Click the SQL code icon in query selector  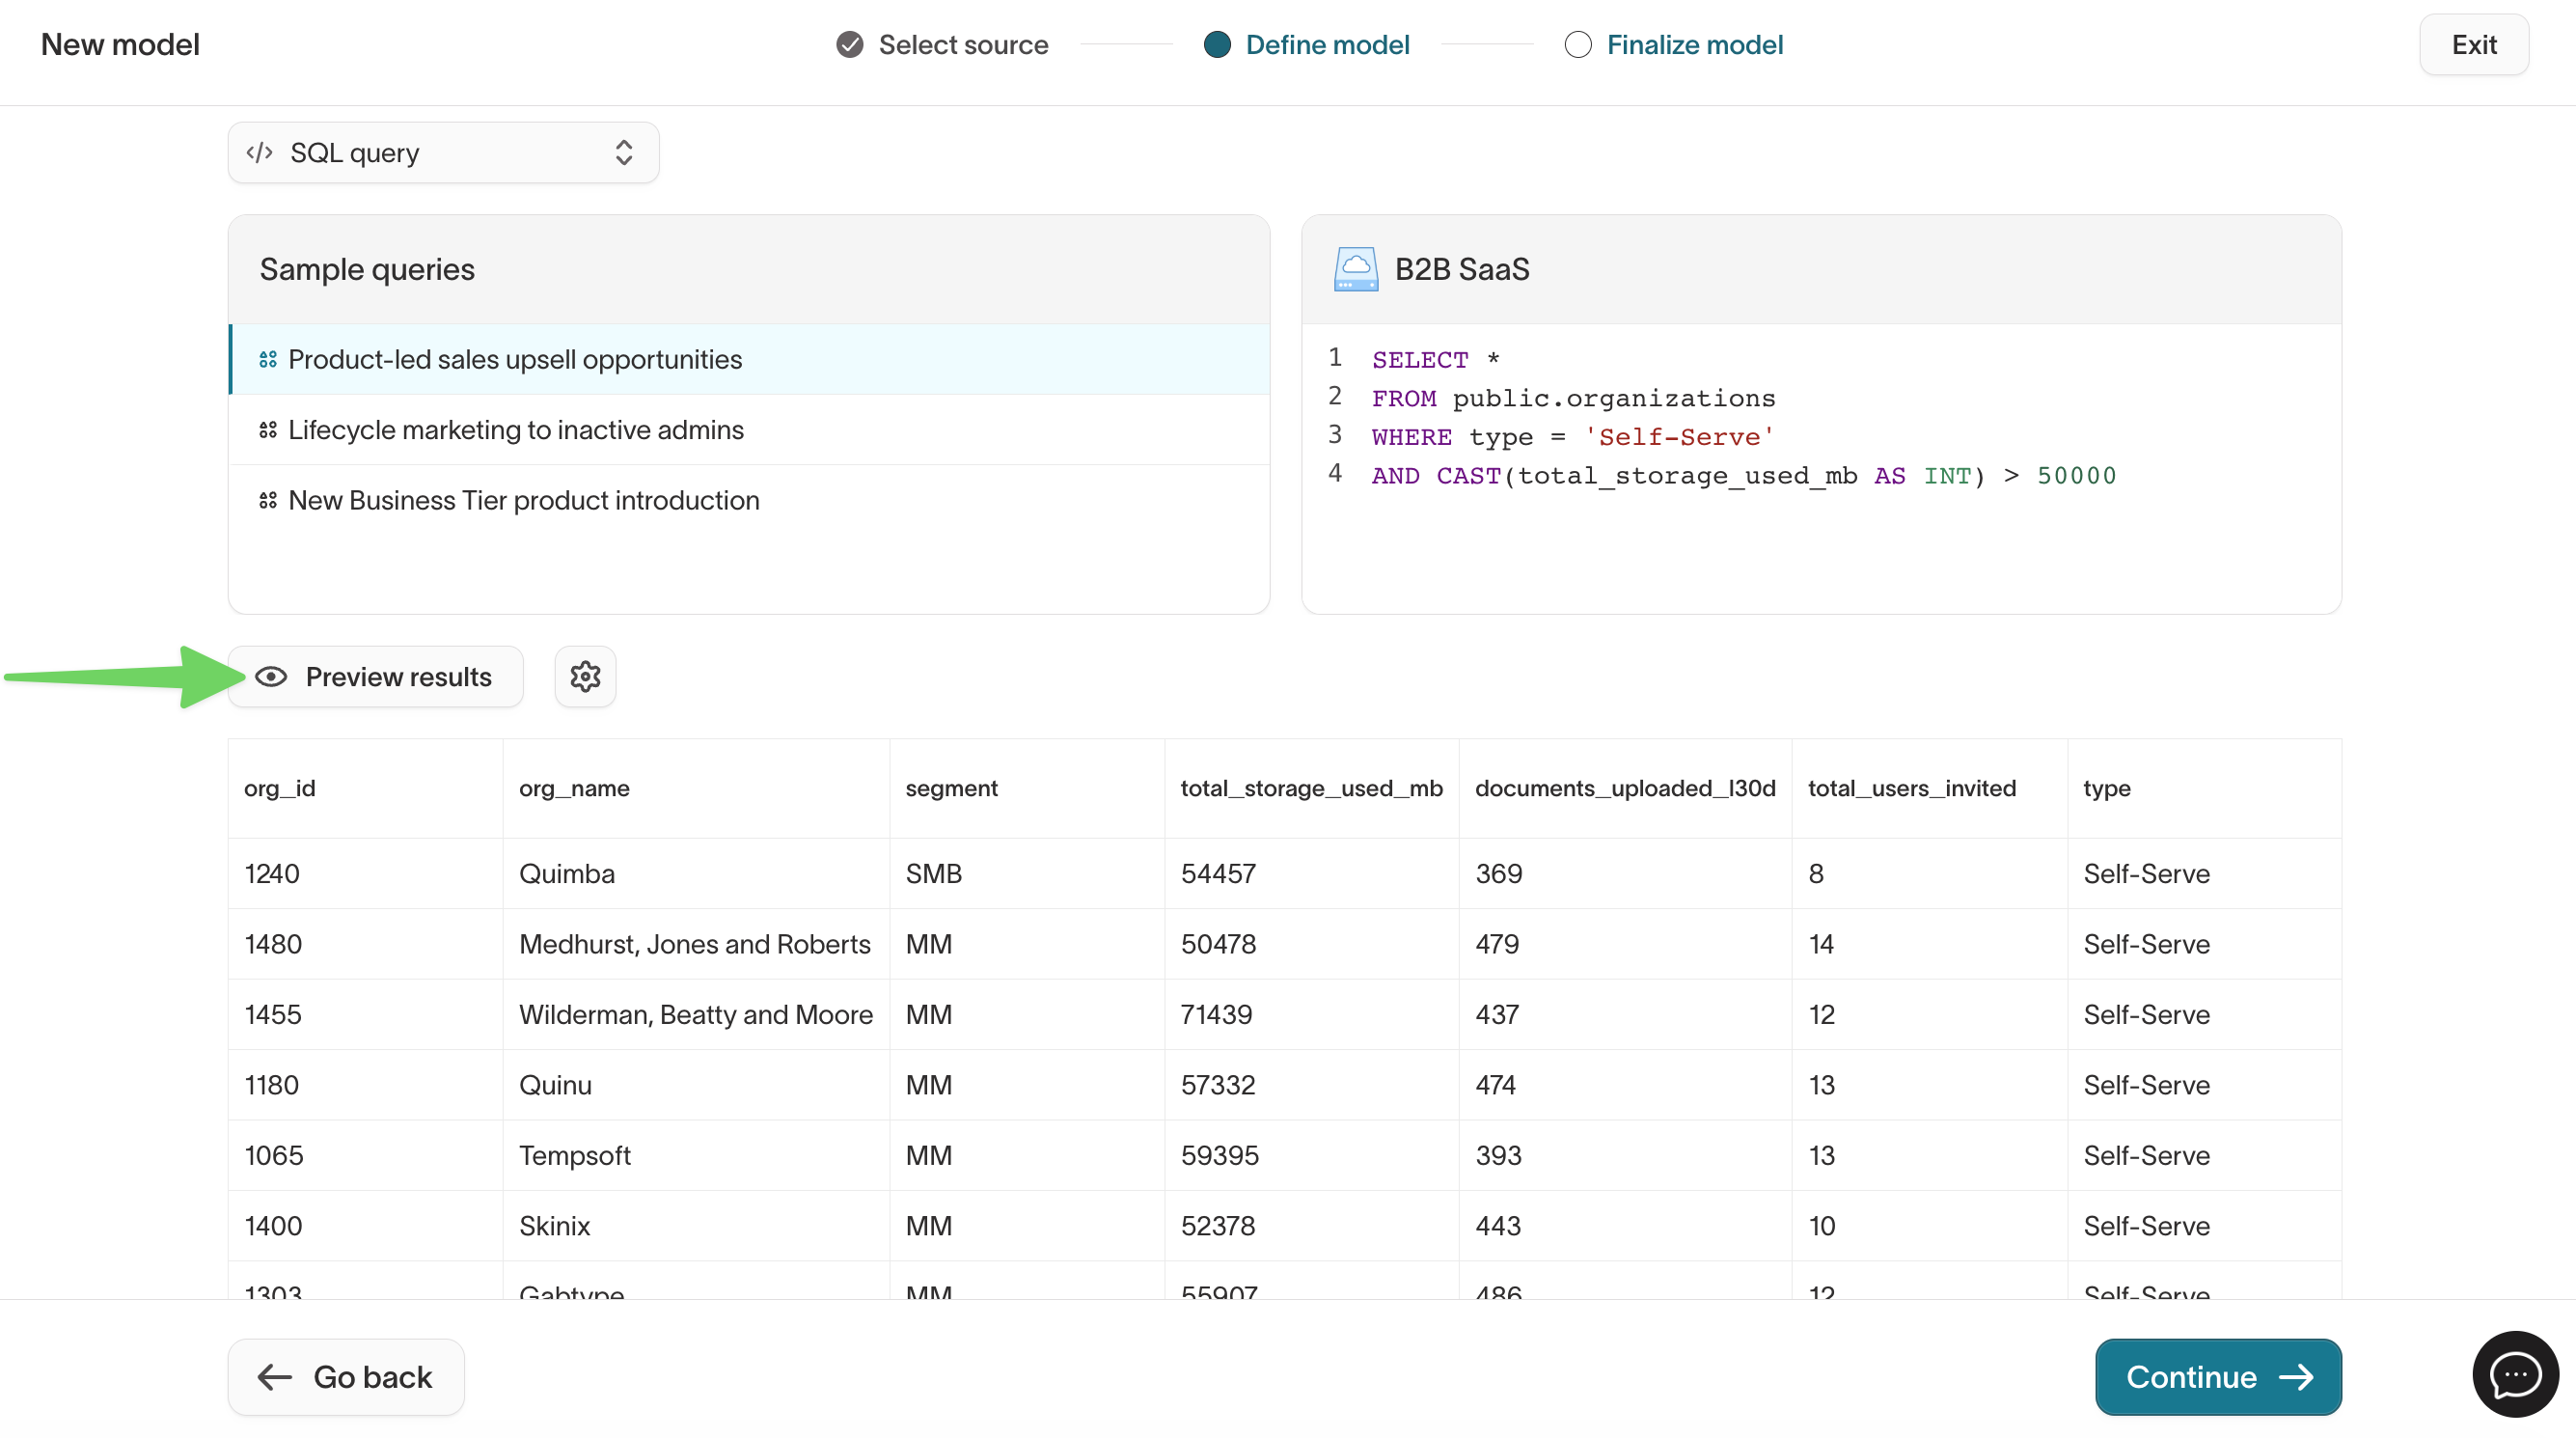(260, 152)
